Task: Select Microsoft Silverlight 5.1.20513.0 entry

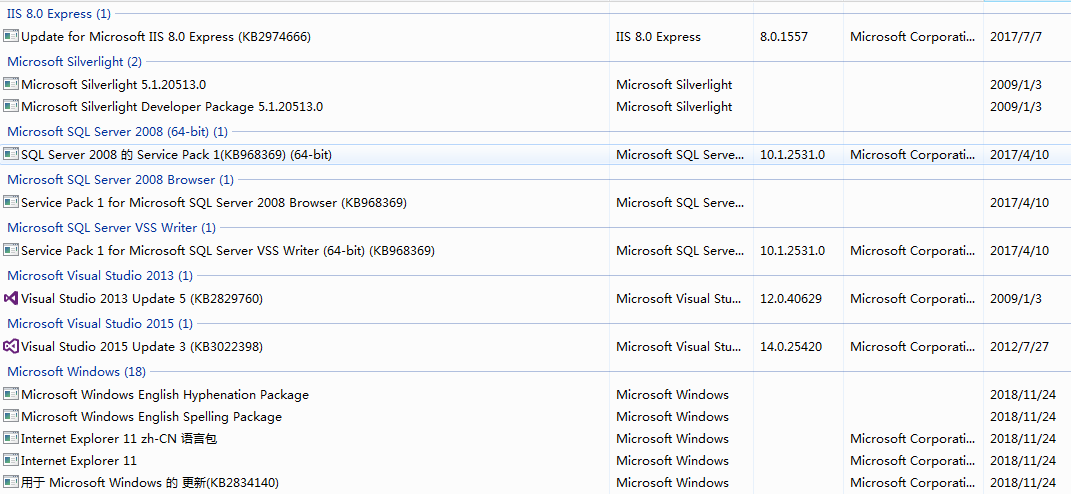Action: pos(113,85)
